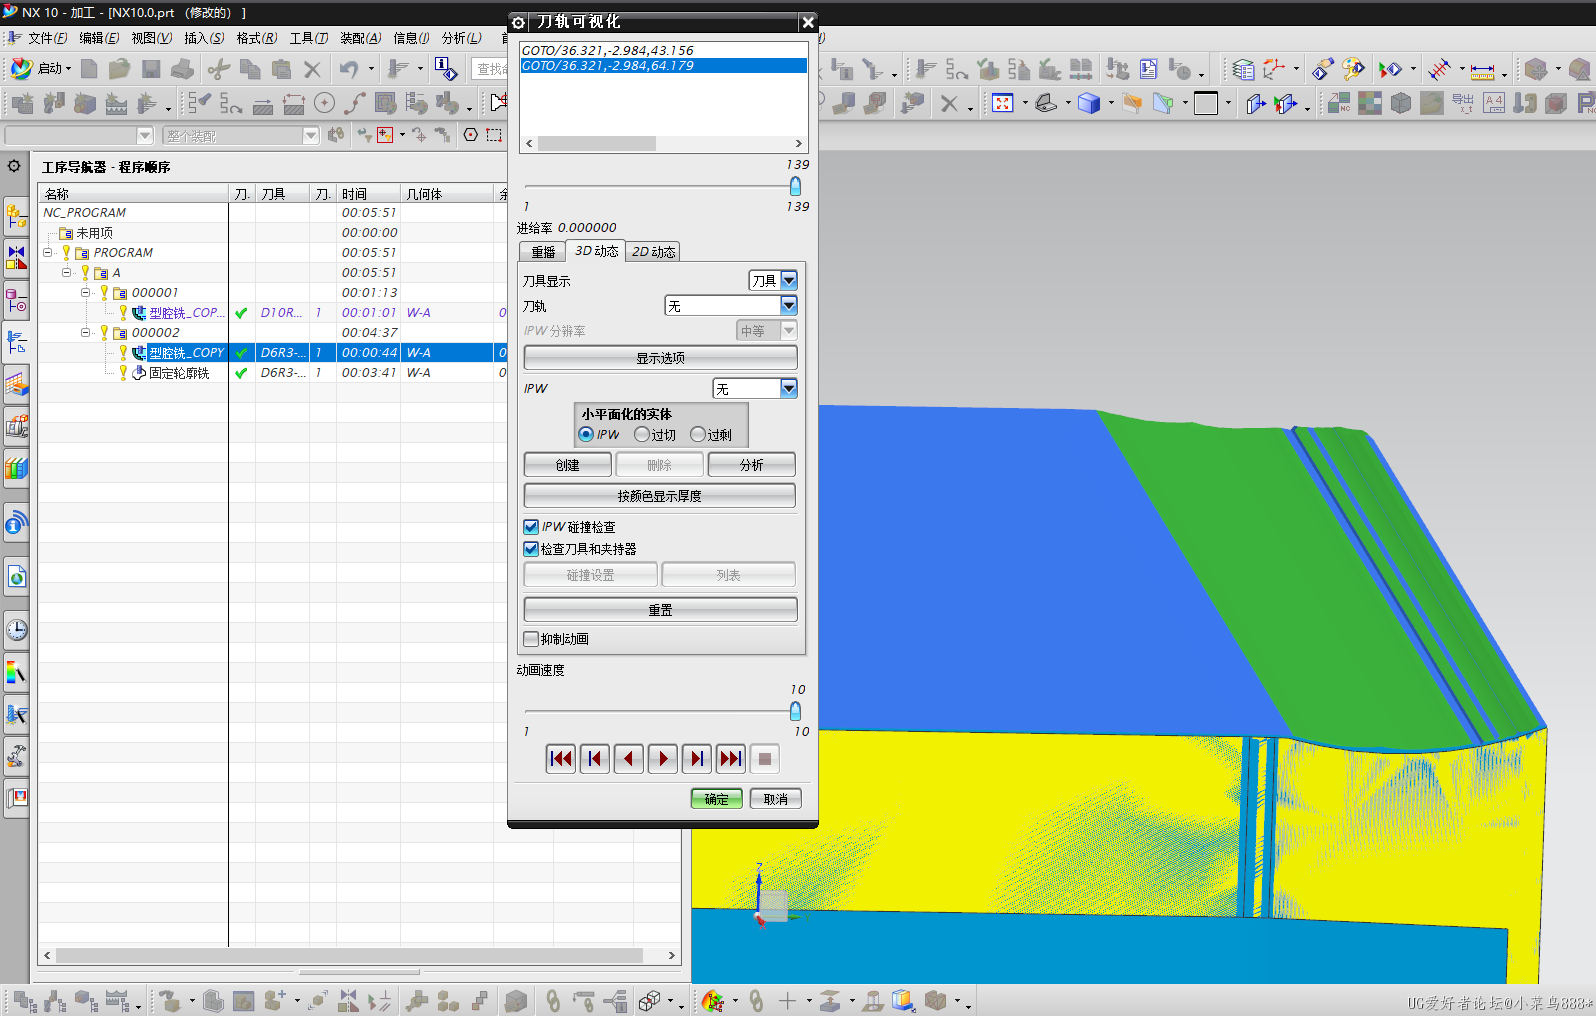1596x1016 pixels.
Task: Enable the 抑制动画 checkbox
Action: tap(531, 639)
